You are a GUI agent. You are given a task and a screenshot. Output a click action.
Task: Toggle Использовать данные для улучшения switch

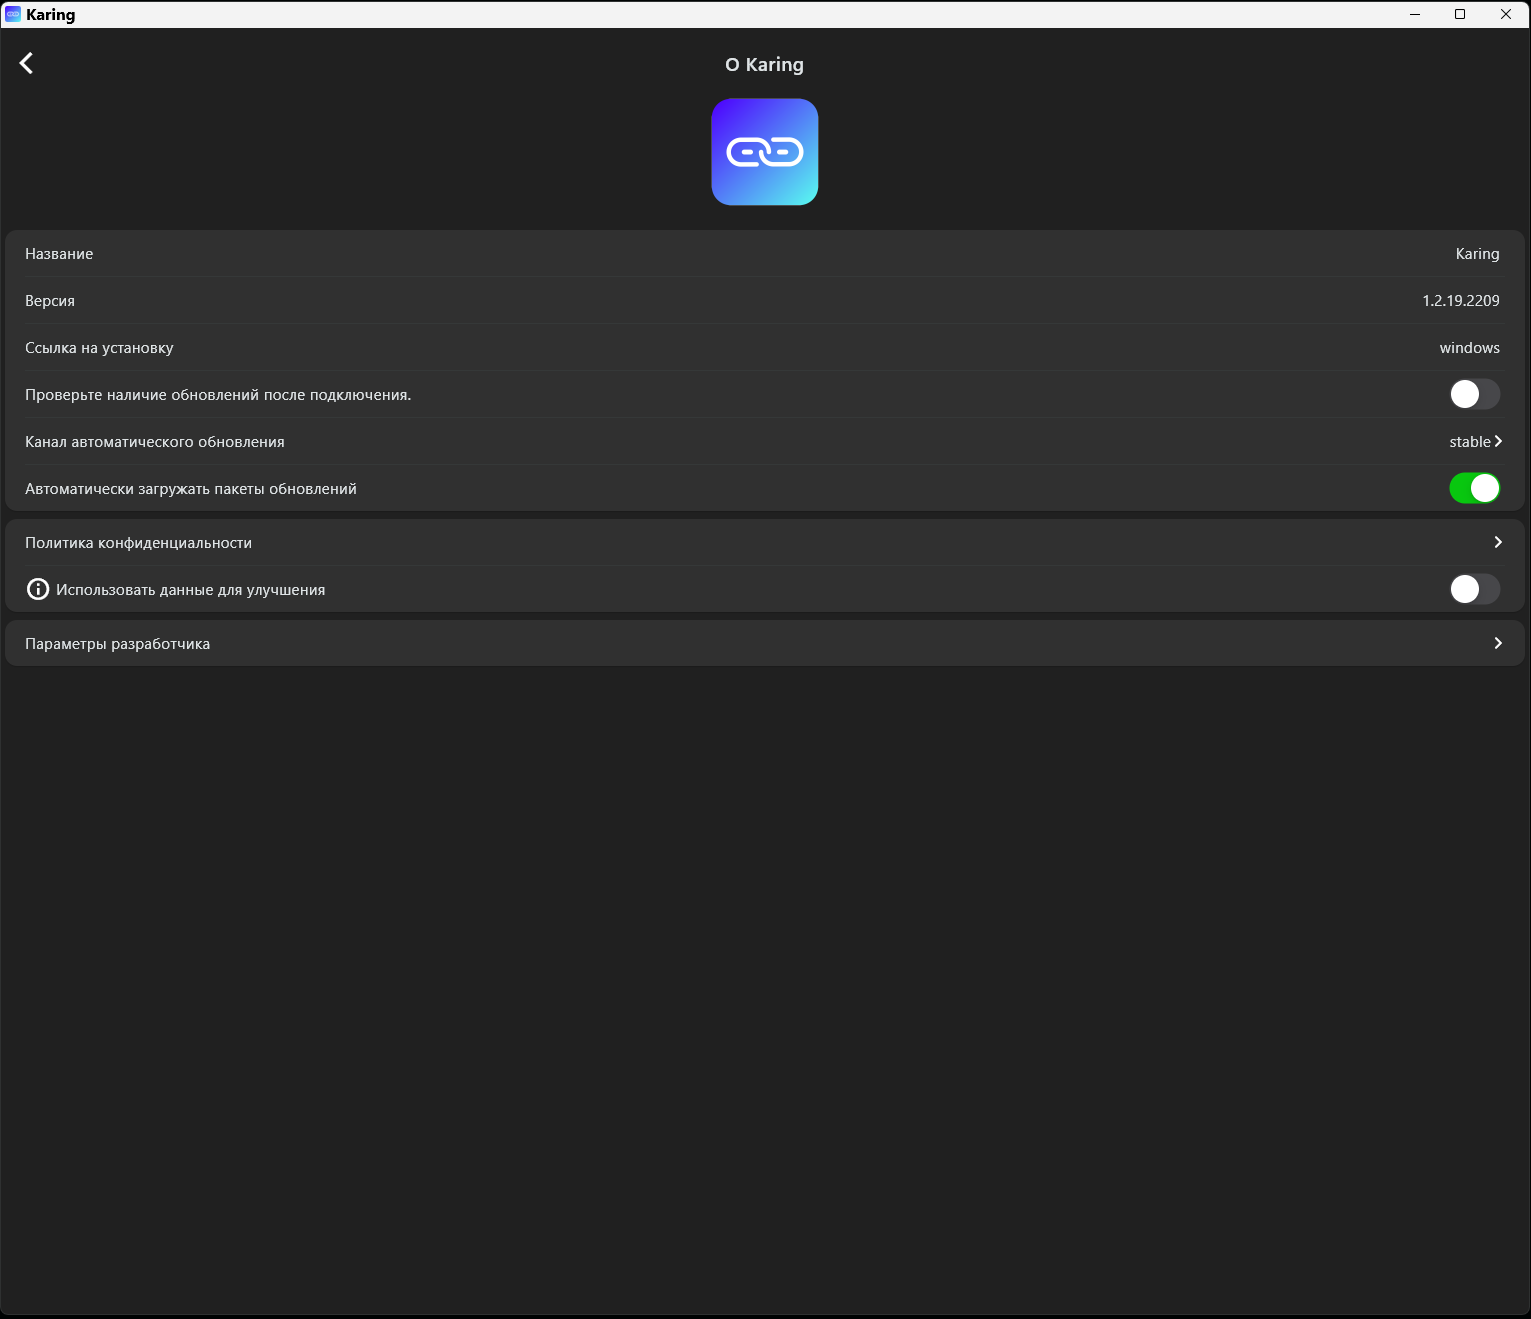(1474, 589)
